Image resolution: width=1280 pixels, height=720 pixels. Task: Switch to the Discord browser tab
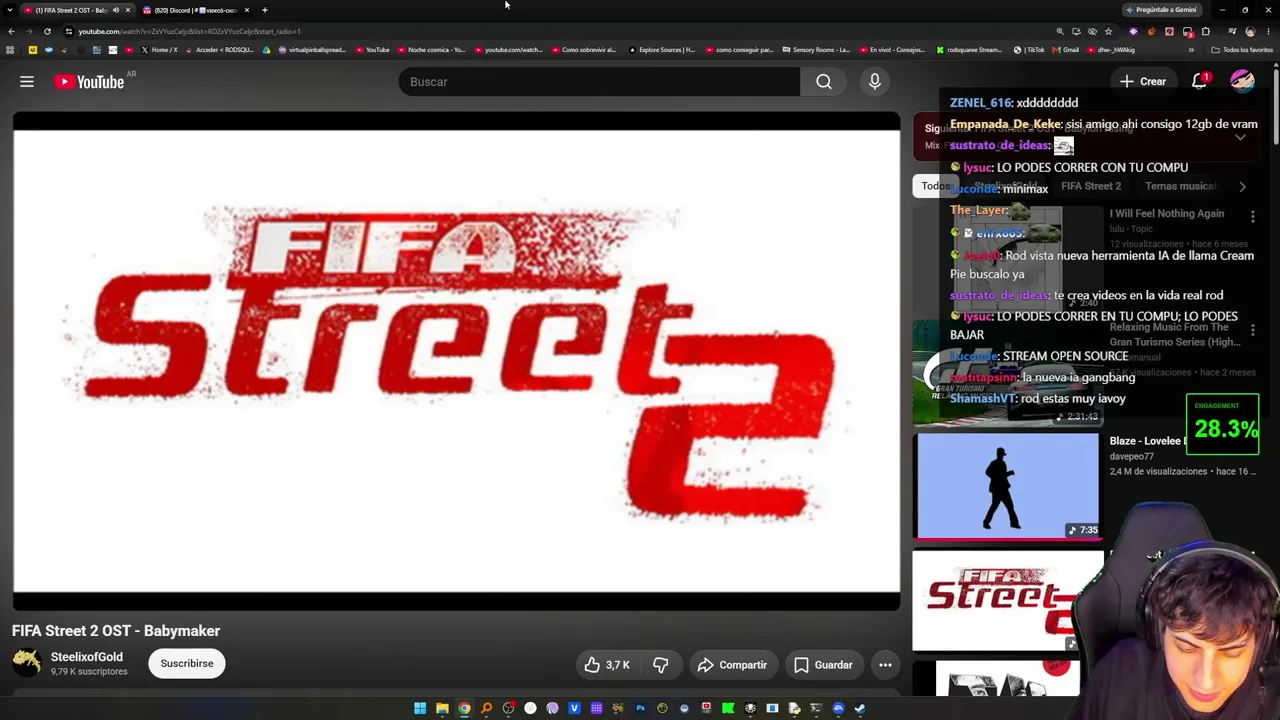click(195, 10)
